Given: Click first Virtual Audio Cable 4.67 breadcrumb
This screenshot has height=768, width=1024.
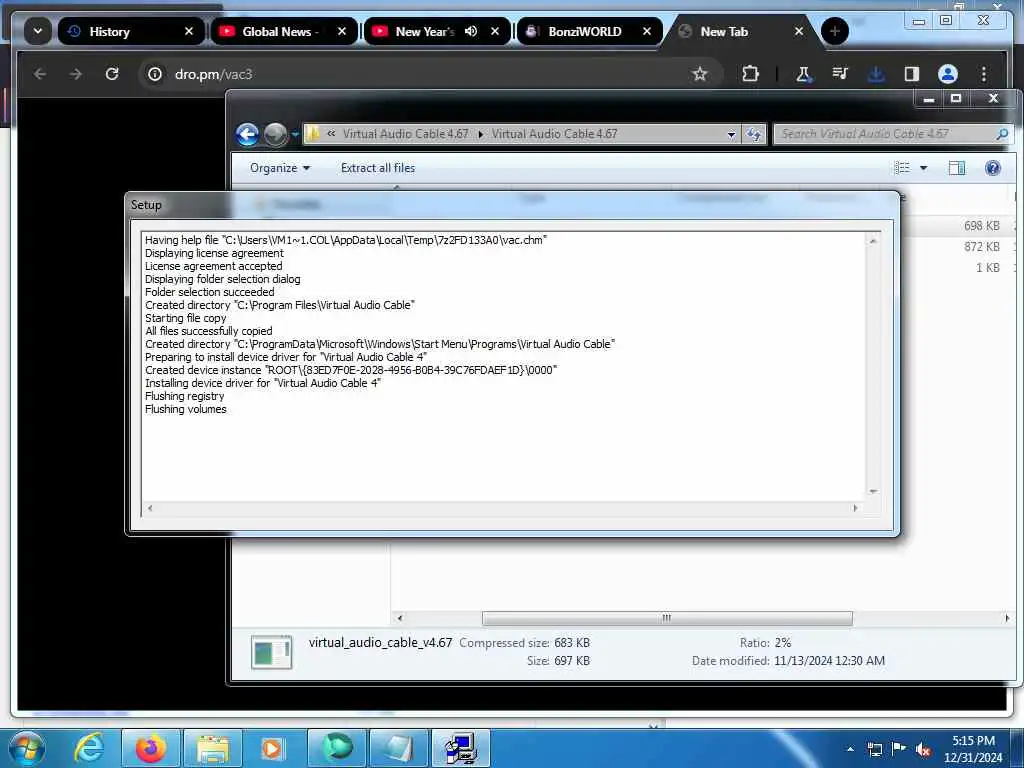Looking at the screenshot, I should (x=406, y=134).
